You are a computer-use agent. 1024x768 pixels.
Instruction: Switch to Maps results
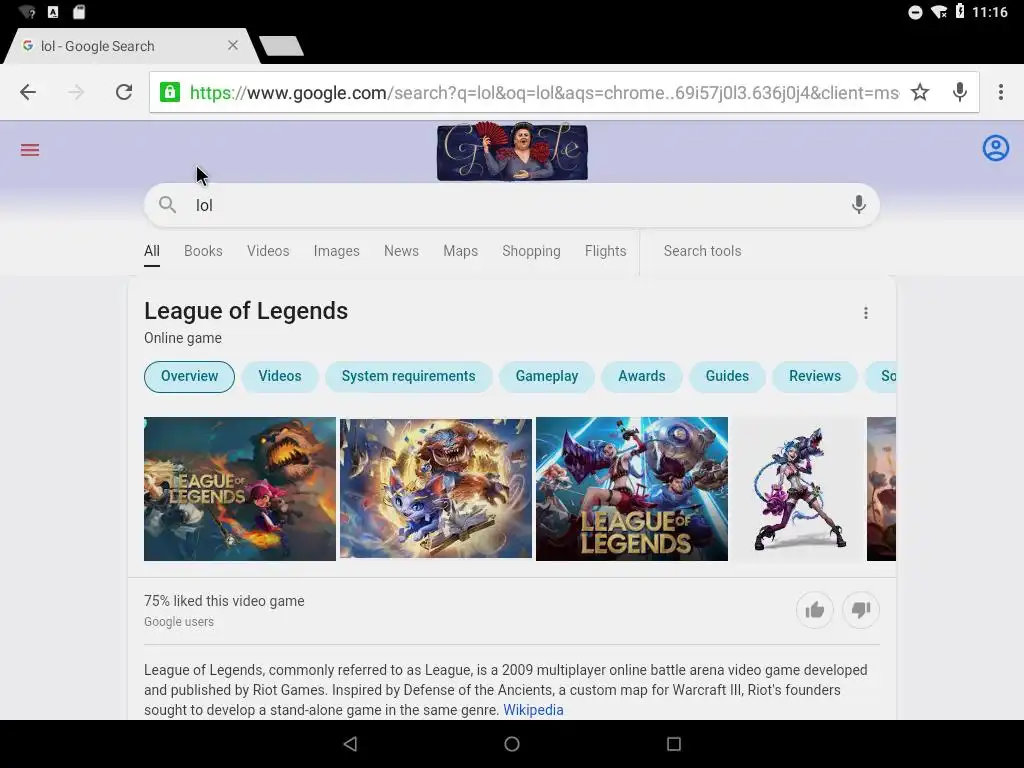460,251
